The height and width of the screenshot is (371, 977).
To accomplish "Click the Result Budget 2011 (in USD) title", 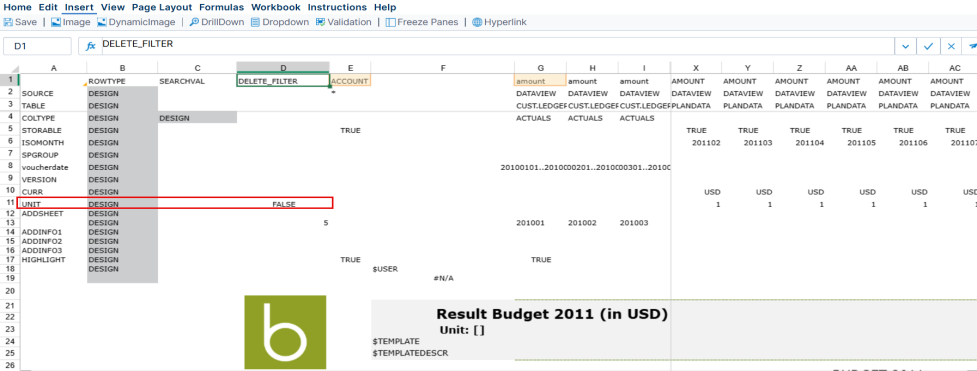I will 551,314.
